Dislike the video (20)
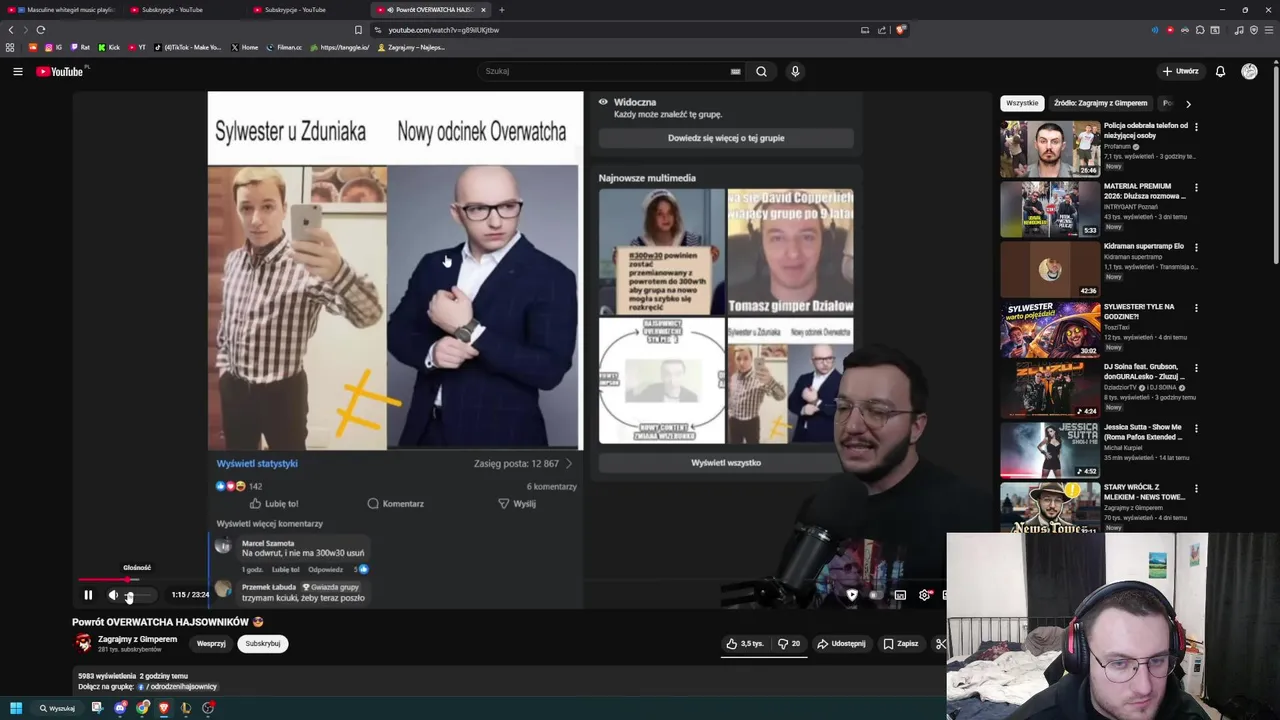 (x=789, y=644)
